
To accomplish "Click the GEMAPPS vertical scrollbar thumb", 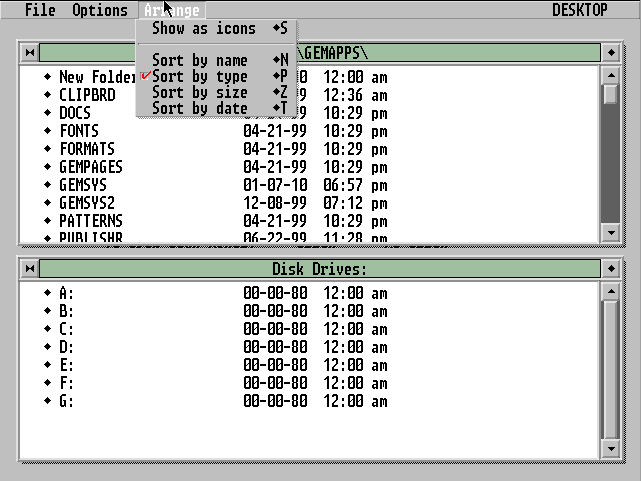I will [x=611, y=93].
